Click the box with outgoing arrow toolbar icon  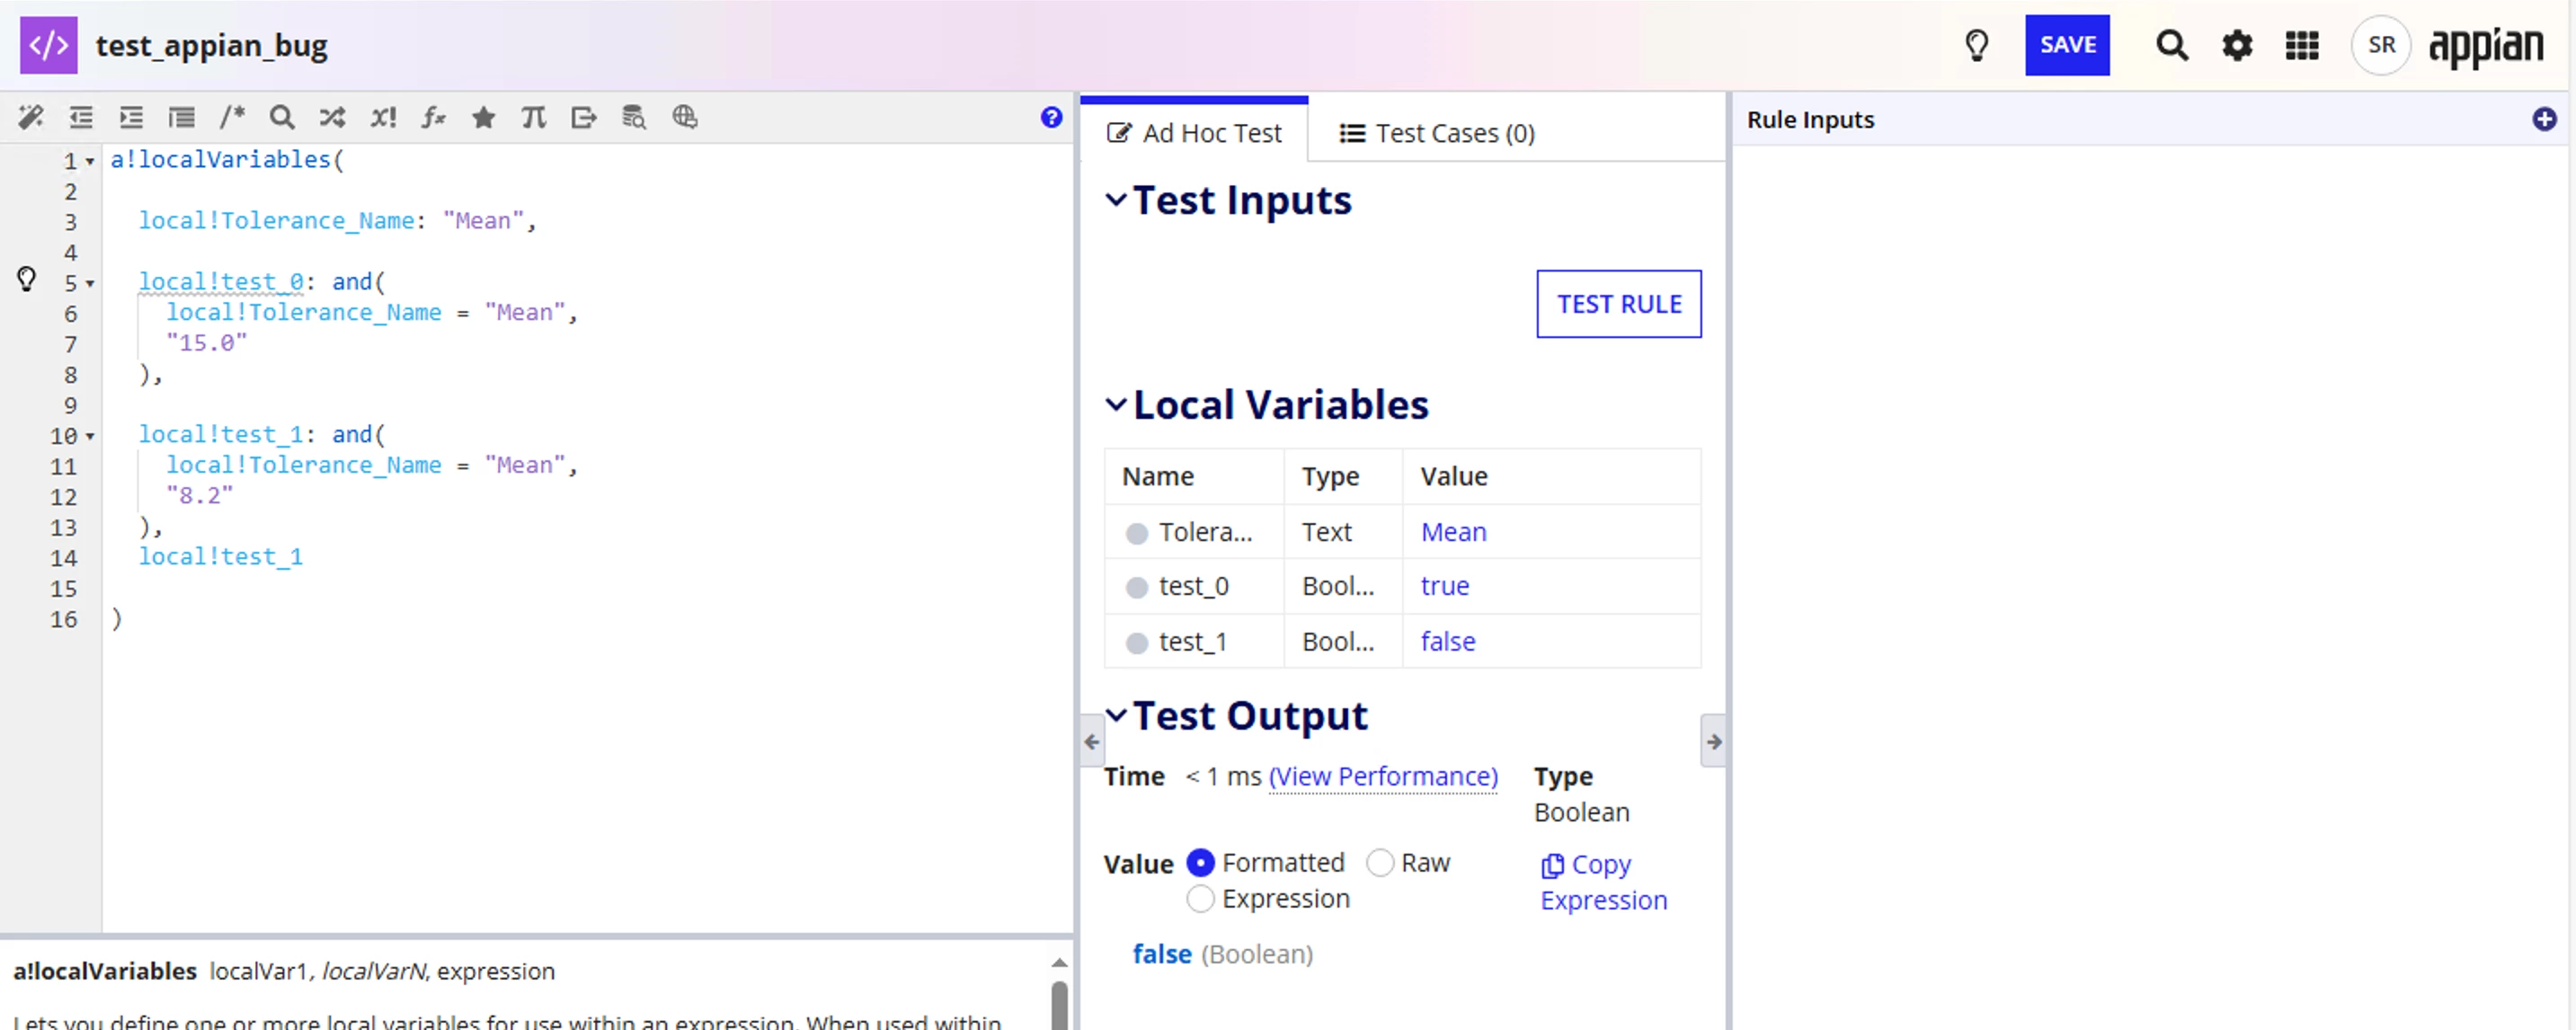point(584,118)
